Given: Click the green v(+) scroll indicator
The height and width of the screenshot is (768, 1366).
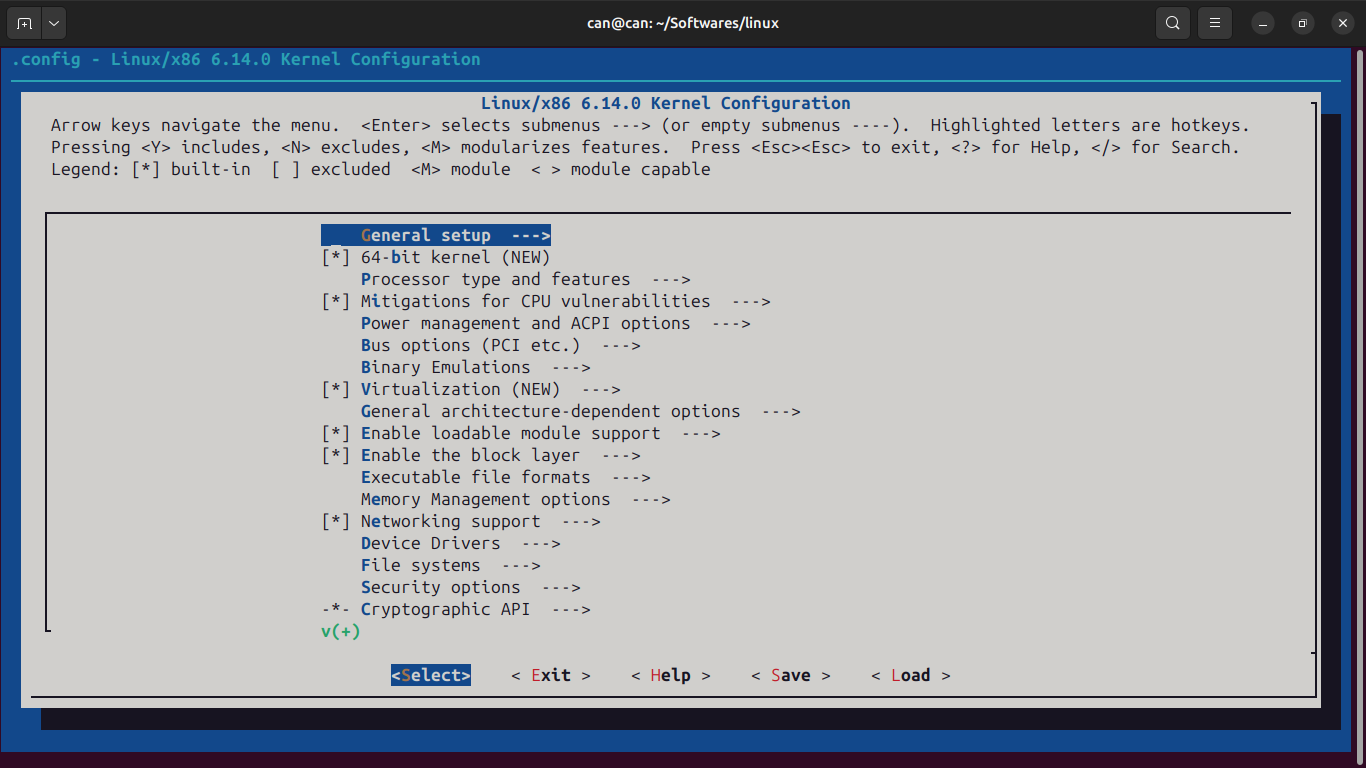Looking at the screenshot, I should coord(341,631).
